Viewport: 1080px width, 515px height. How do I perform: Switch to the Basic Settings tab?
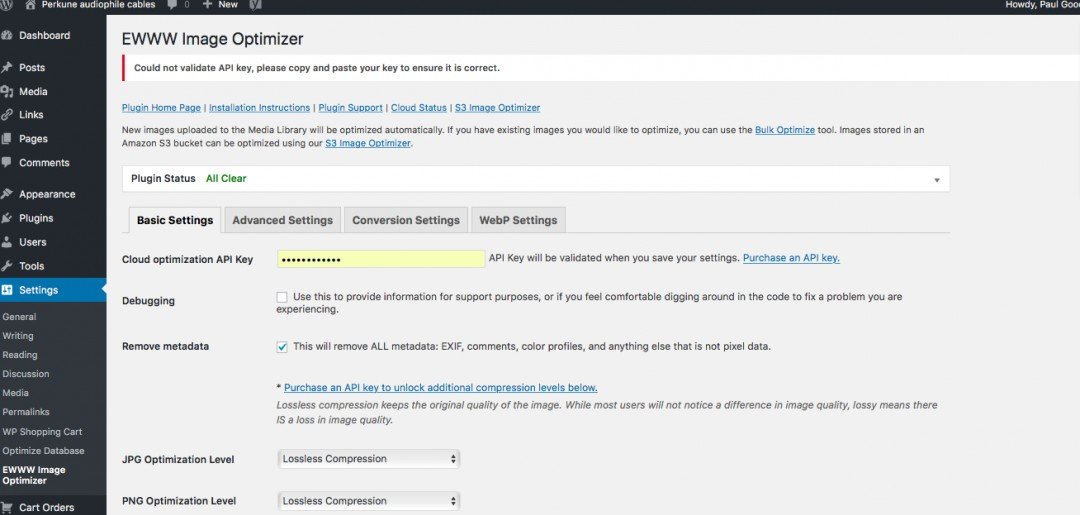(x=175, y=220)
